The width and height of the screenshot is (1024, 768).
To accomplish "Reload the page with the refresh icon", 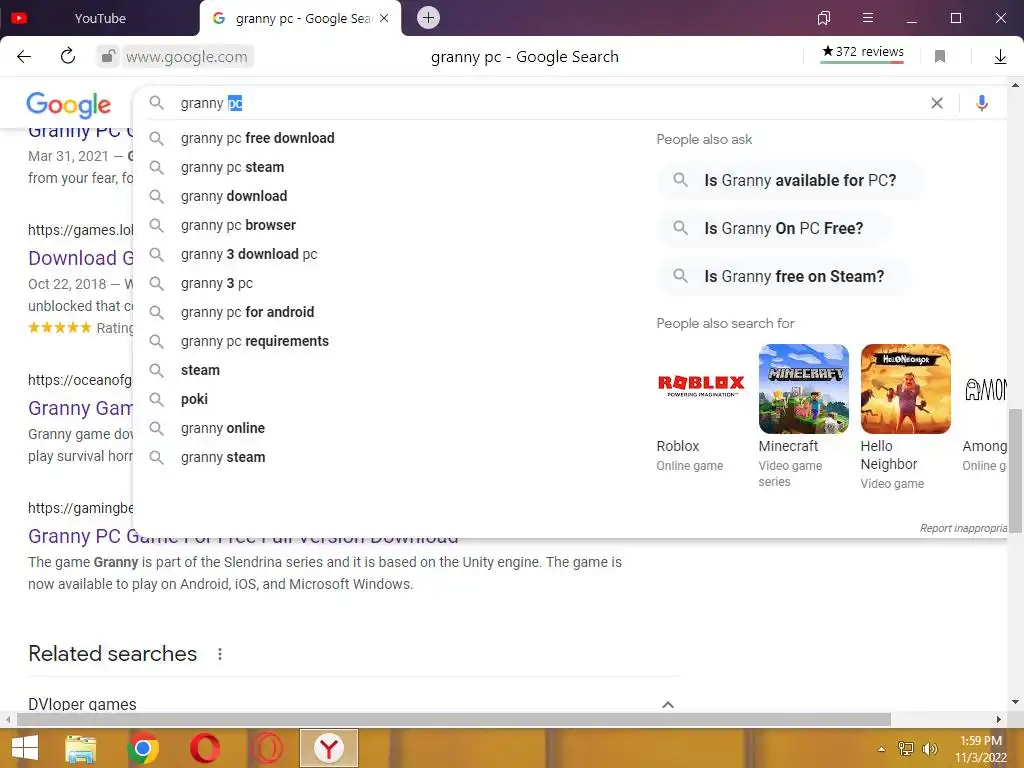I will point(67,56).
